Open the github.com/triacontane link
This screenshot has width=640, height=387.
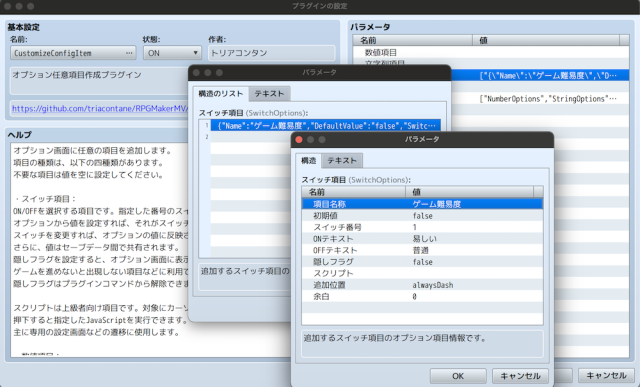(100, 109)
